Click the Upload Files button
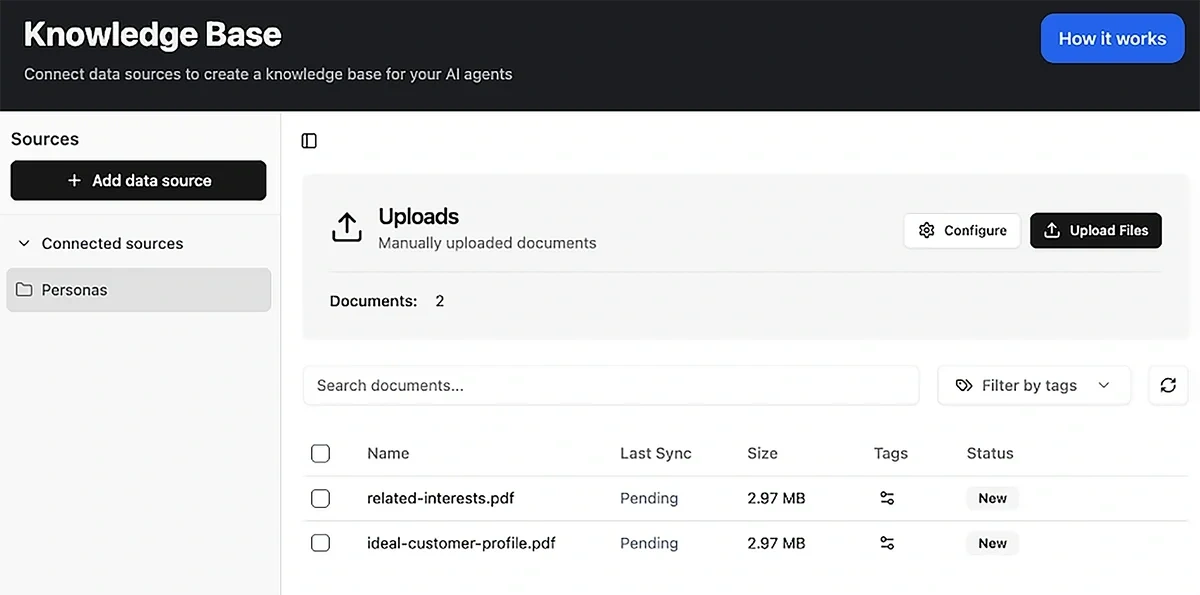Viewport: 1200px width, 595px height. pos(1095,230)
